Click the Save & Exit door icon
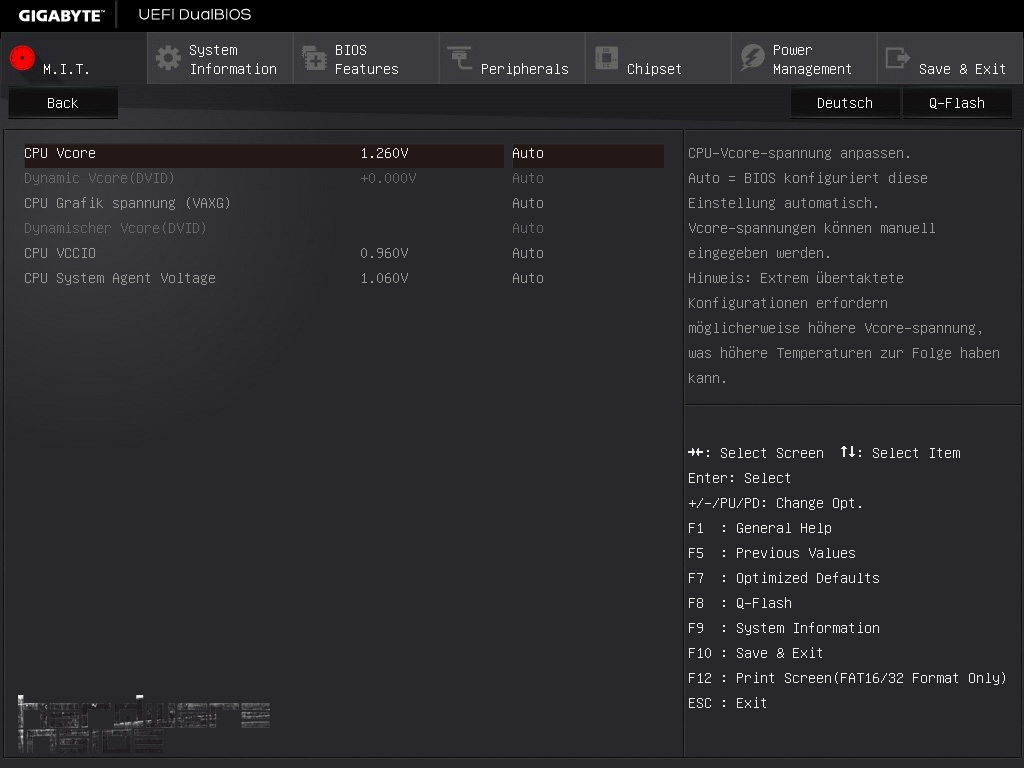 [x=897, y=58]
